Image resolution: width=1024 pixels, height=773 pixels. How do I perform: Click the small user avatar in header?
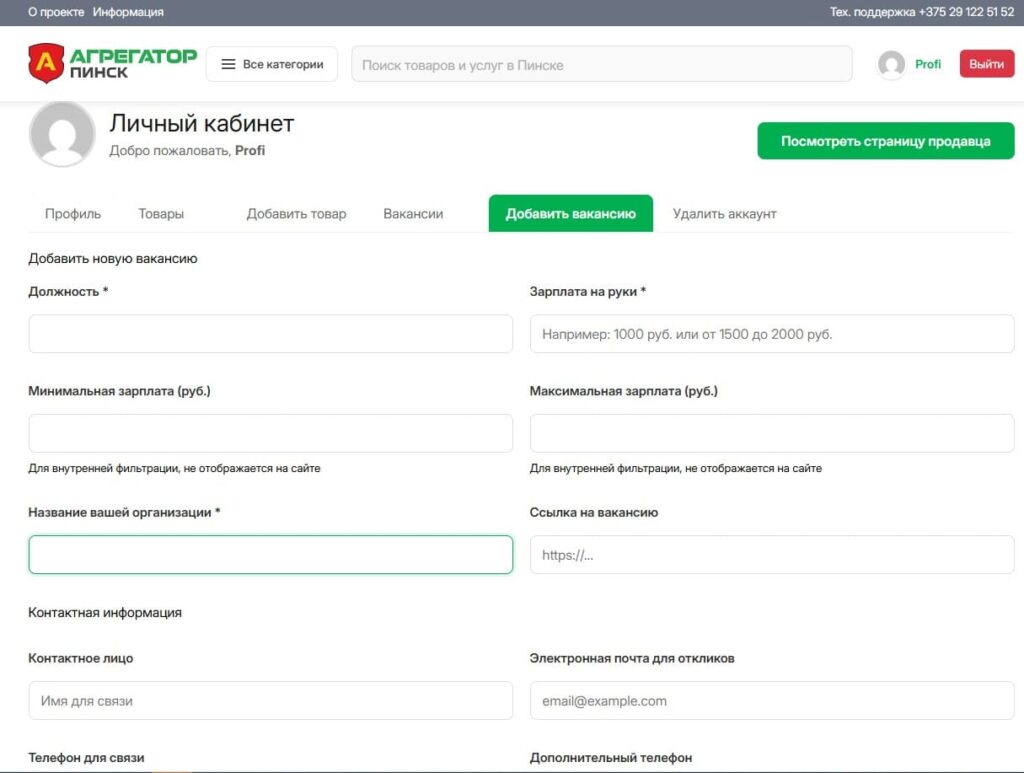pyautogui.click(x=891, y=64)
